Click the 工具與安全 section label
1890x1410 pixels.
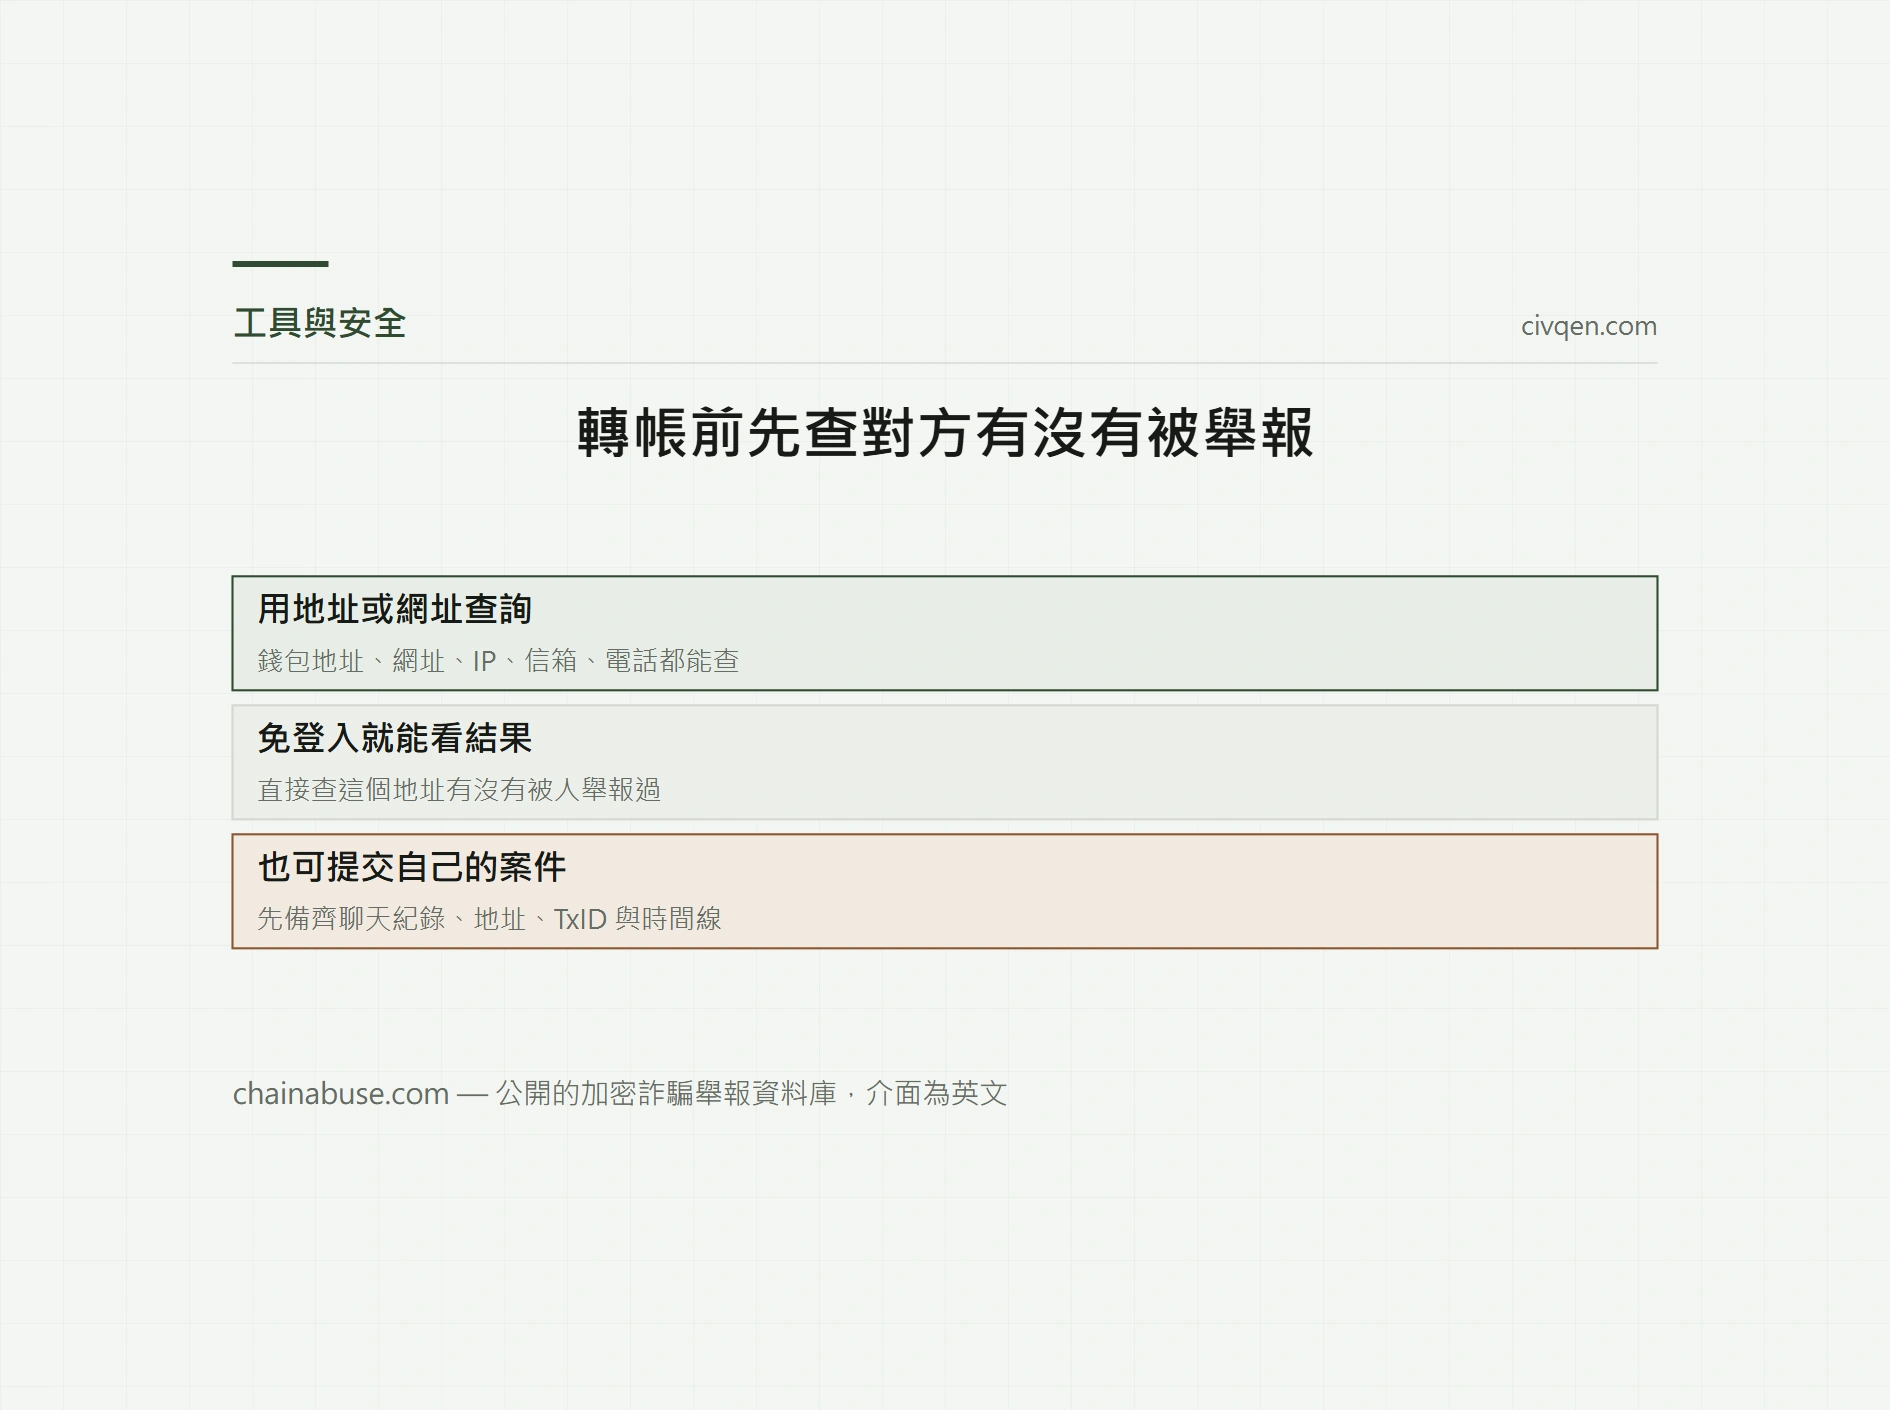[x=319, y=323]
